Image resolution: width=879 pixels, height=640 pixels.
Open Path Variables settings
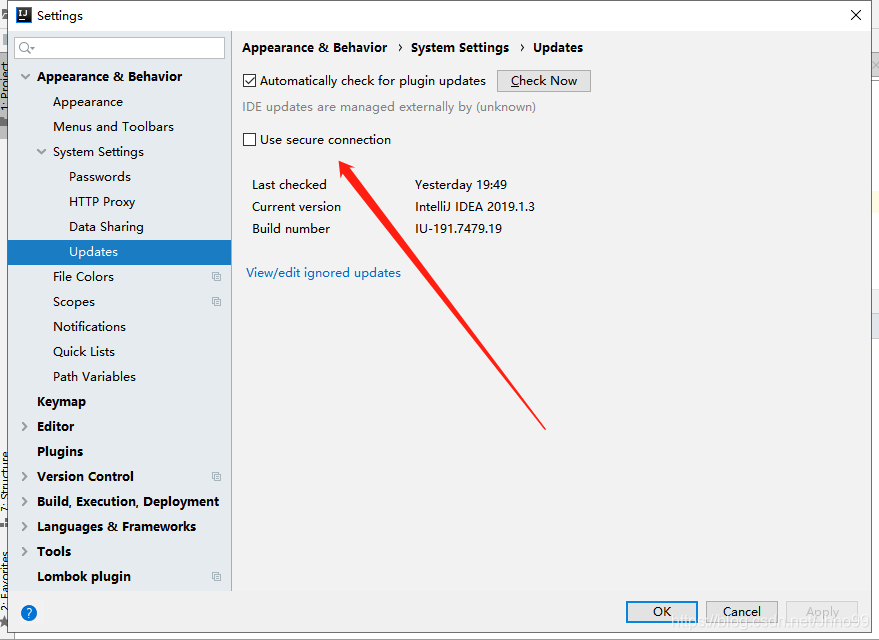[x=94, y=377]
